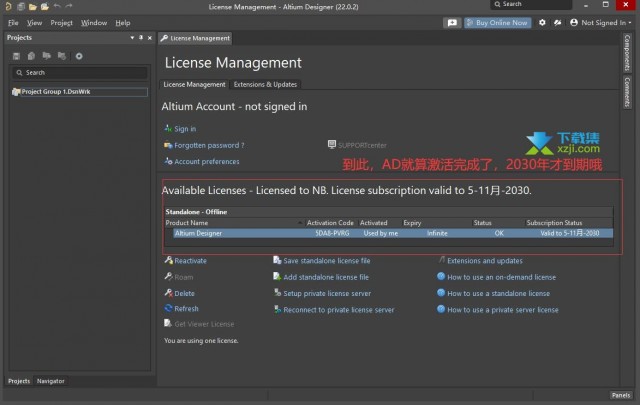Click the Status column header
Viewport: 640px width, 405px height.
[x=482, y=223]
